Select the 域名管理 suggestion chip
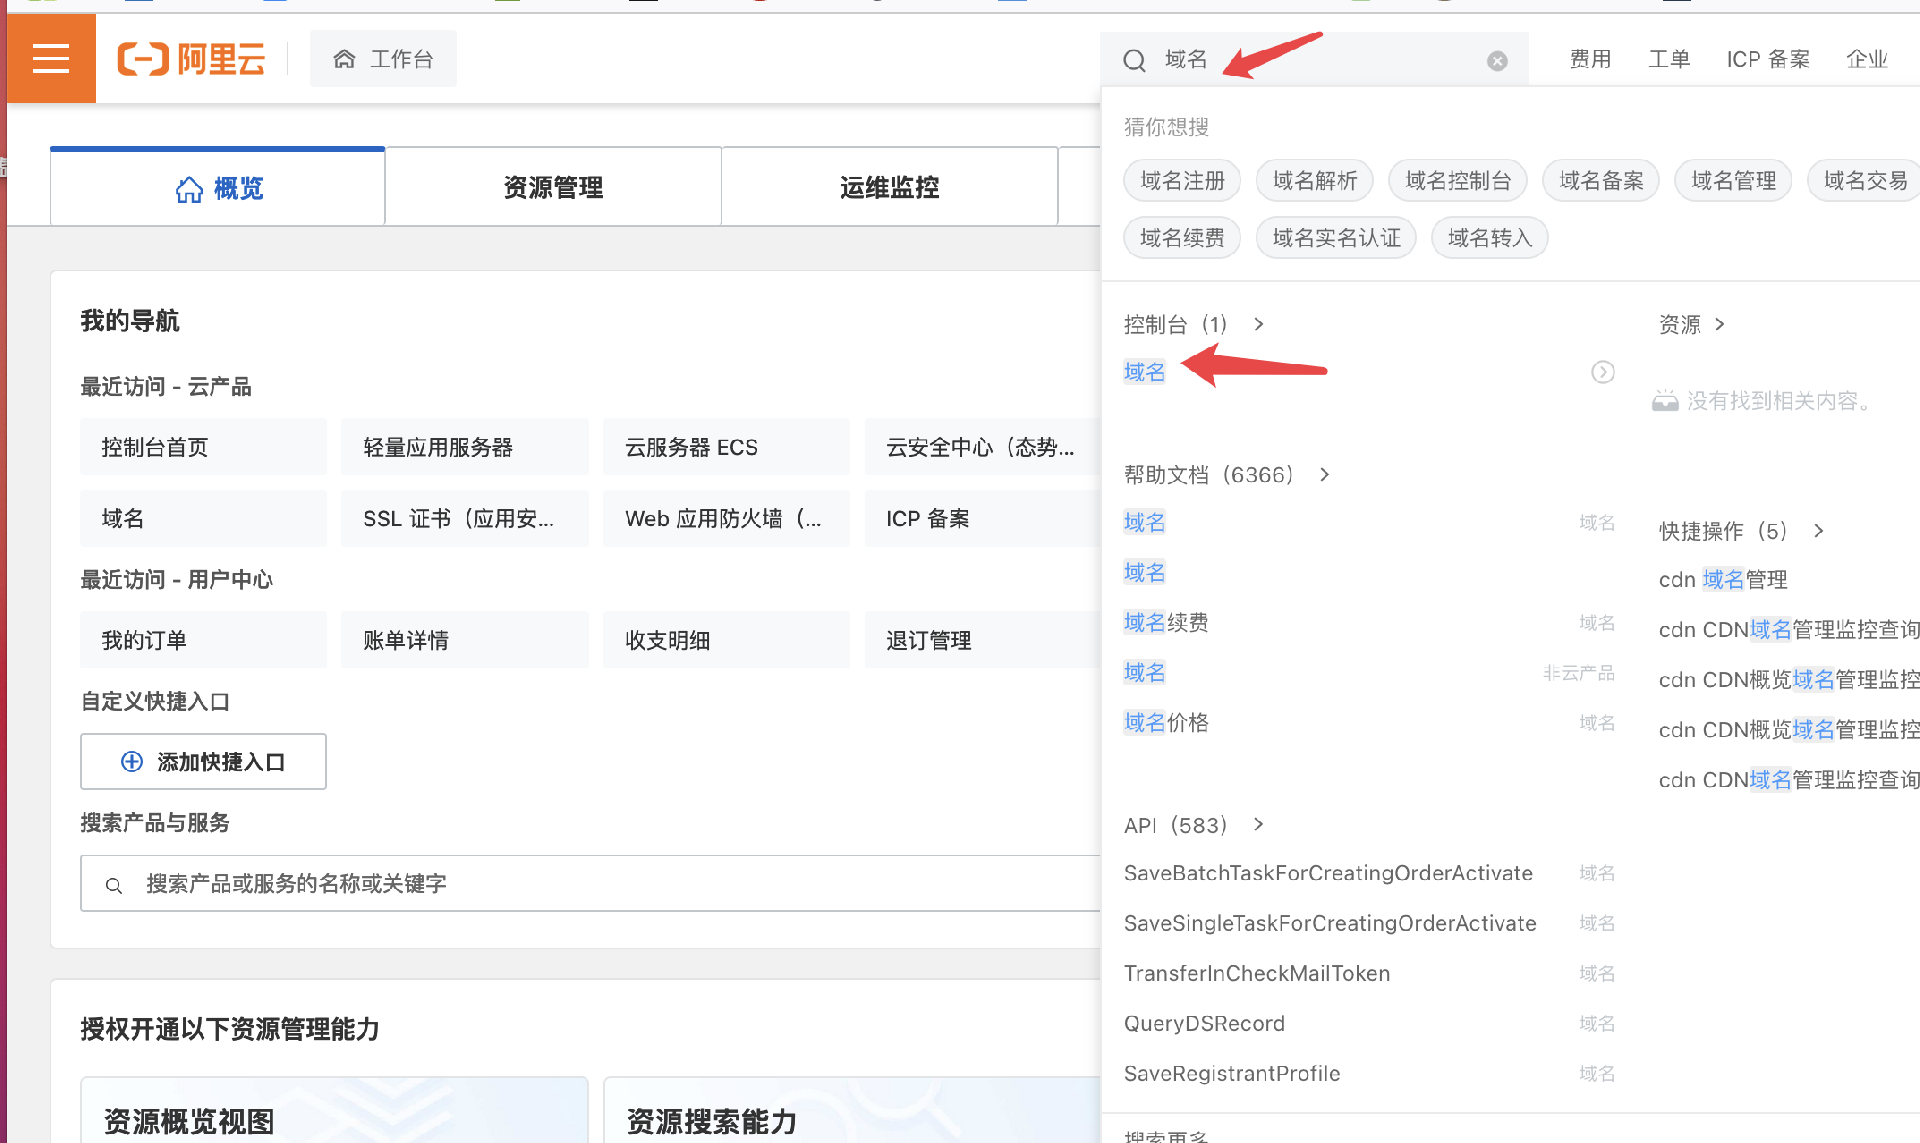The width and height of the screenshot is (1920, 1143). pos(1734,180)
